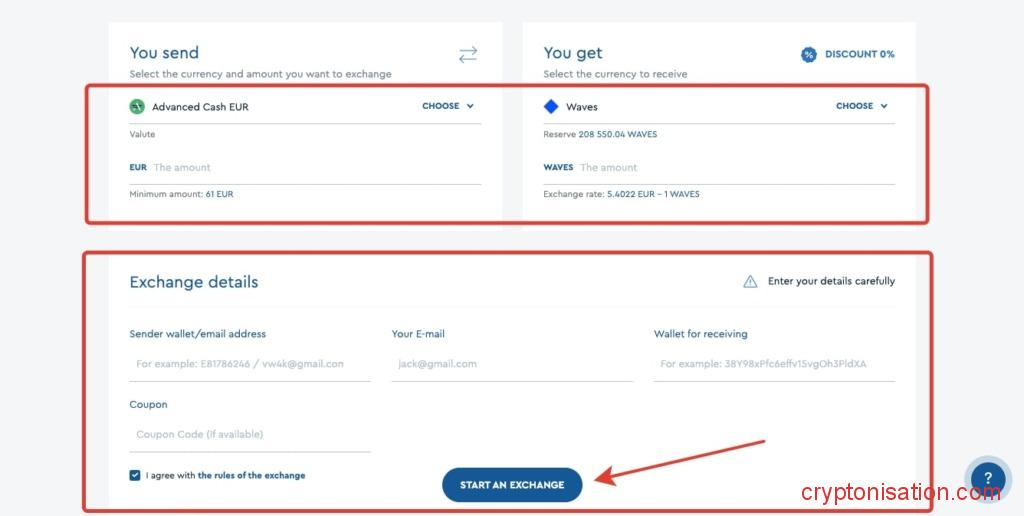
Task: Focus the Your E-mail input field
Action: (x=512, y=364)
